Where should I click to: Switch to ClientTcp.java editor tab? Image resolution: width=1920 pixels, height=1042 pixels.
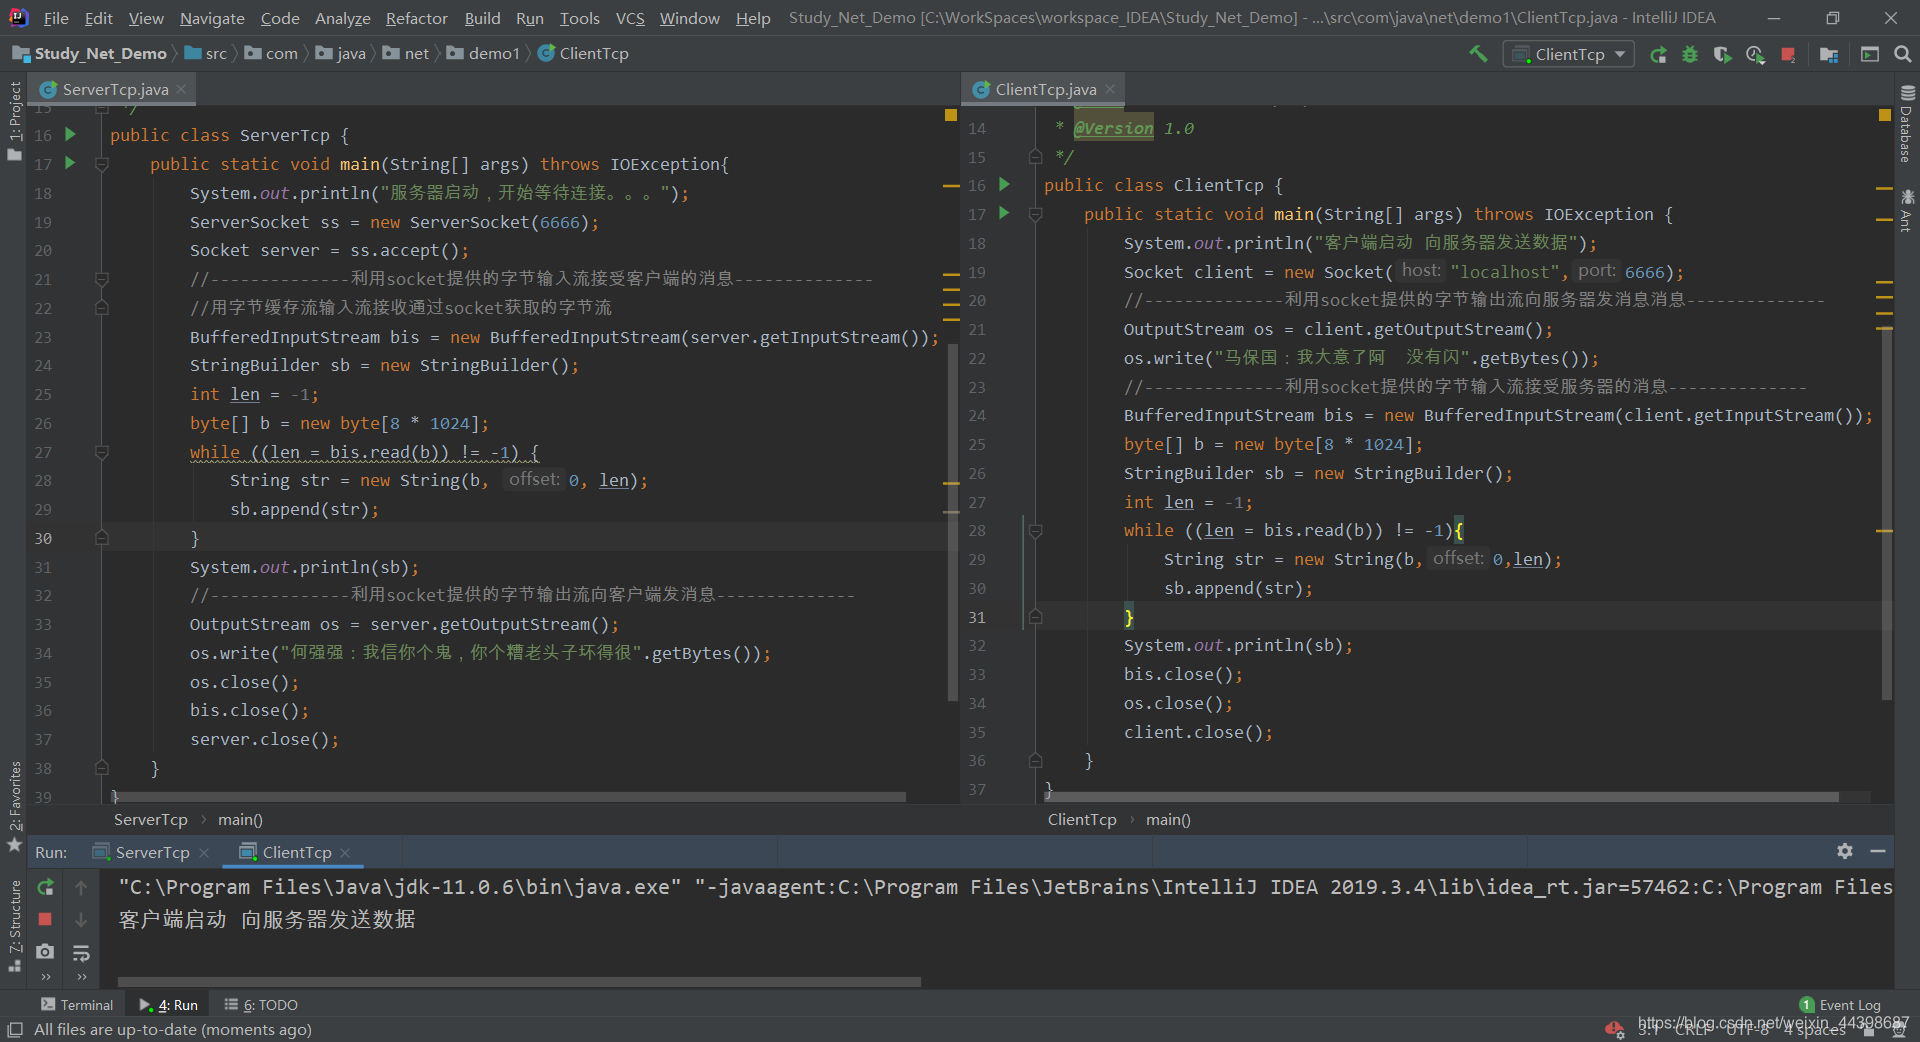[x=1045, y=89]
